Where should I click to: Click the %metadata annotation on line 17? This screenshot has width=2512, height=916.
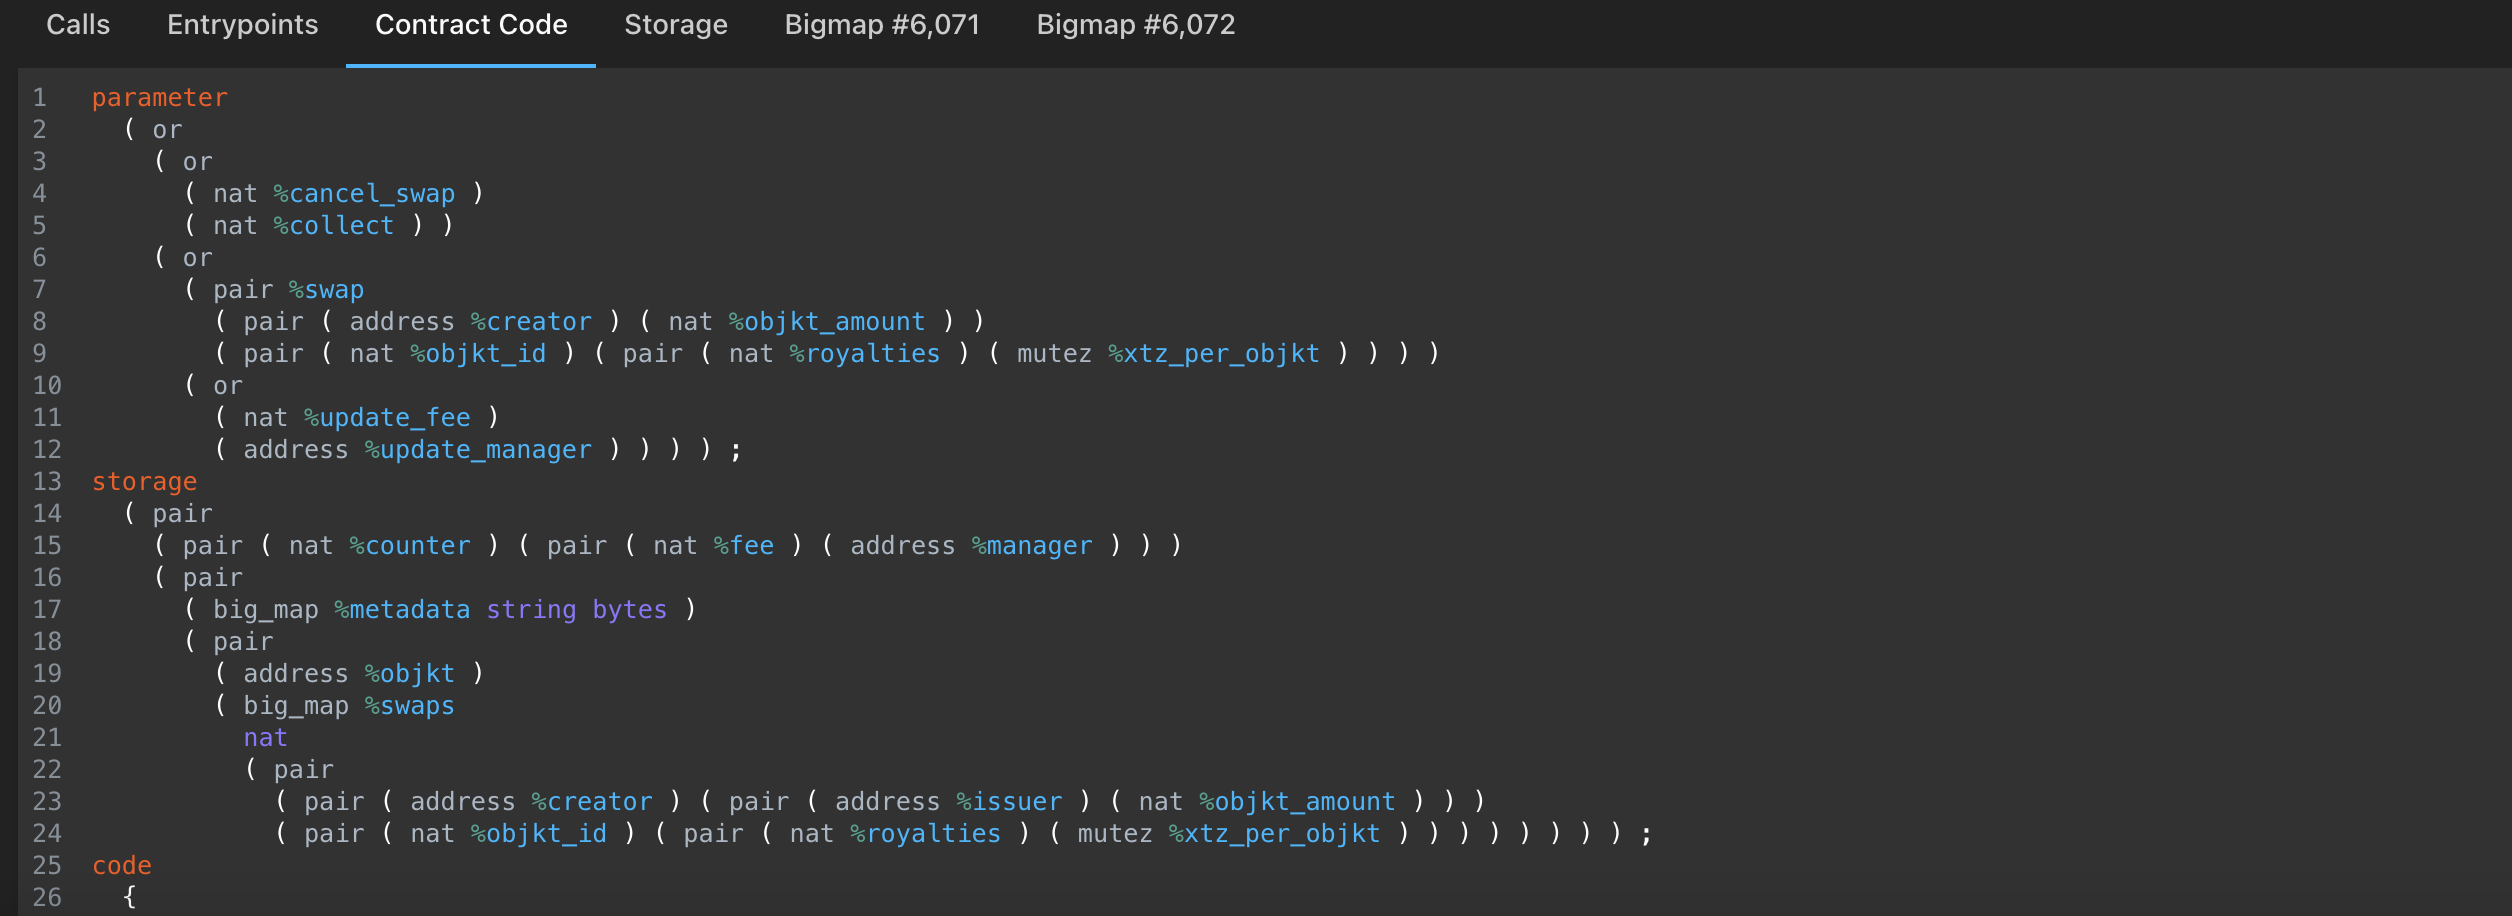(x=402, y=610)
